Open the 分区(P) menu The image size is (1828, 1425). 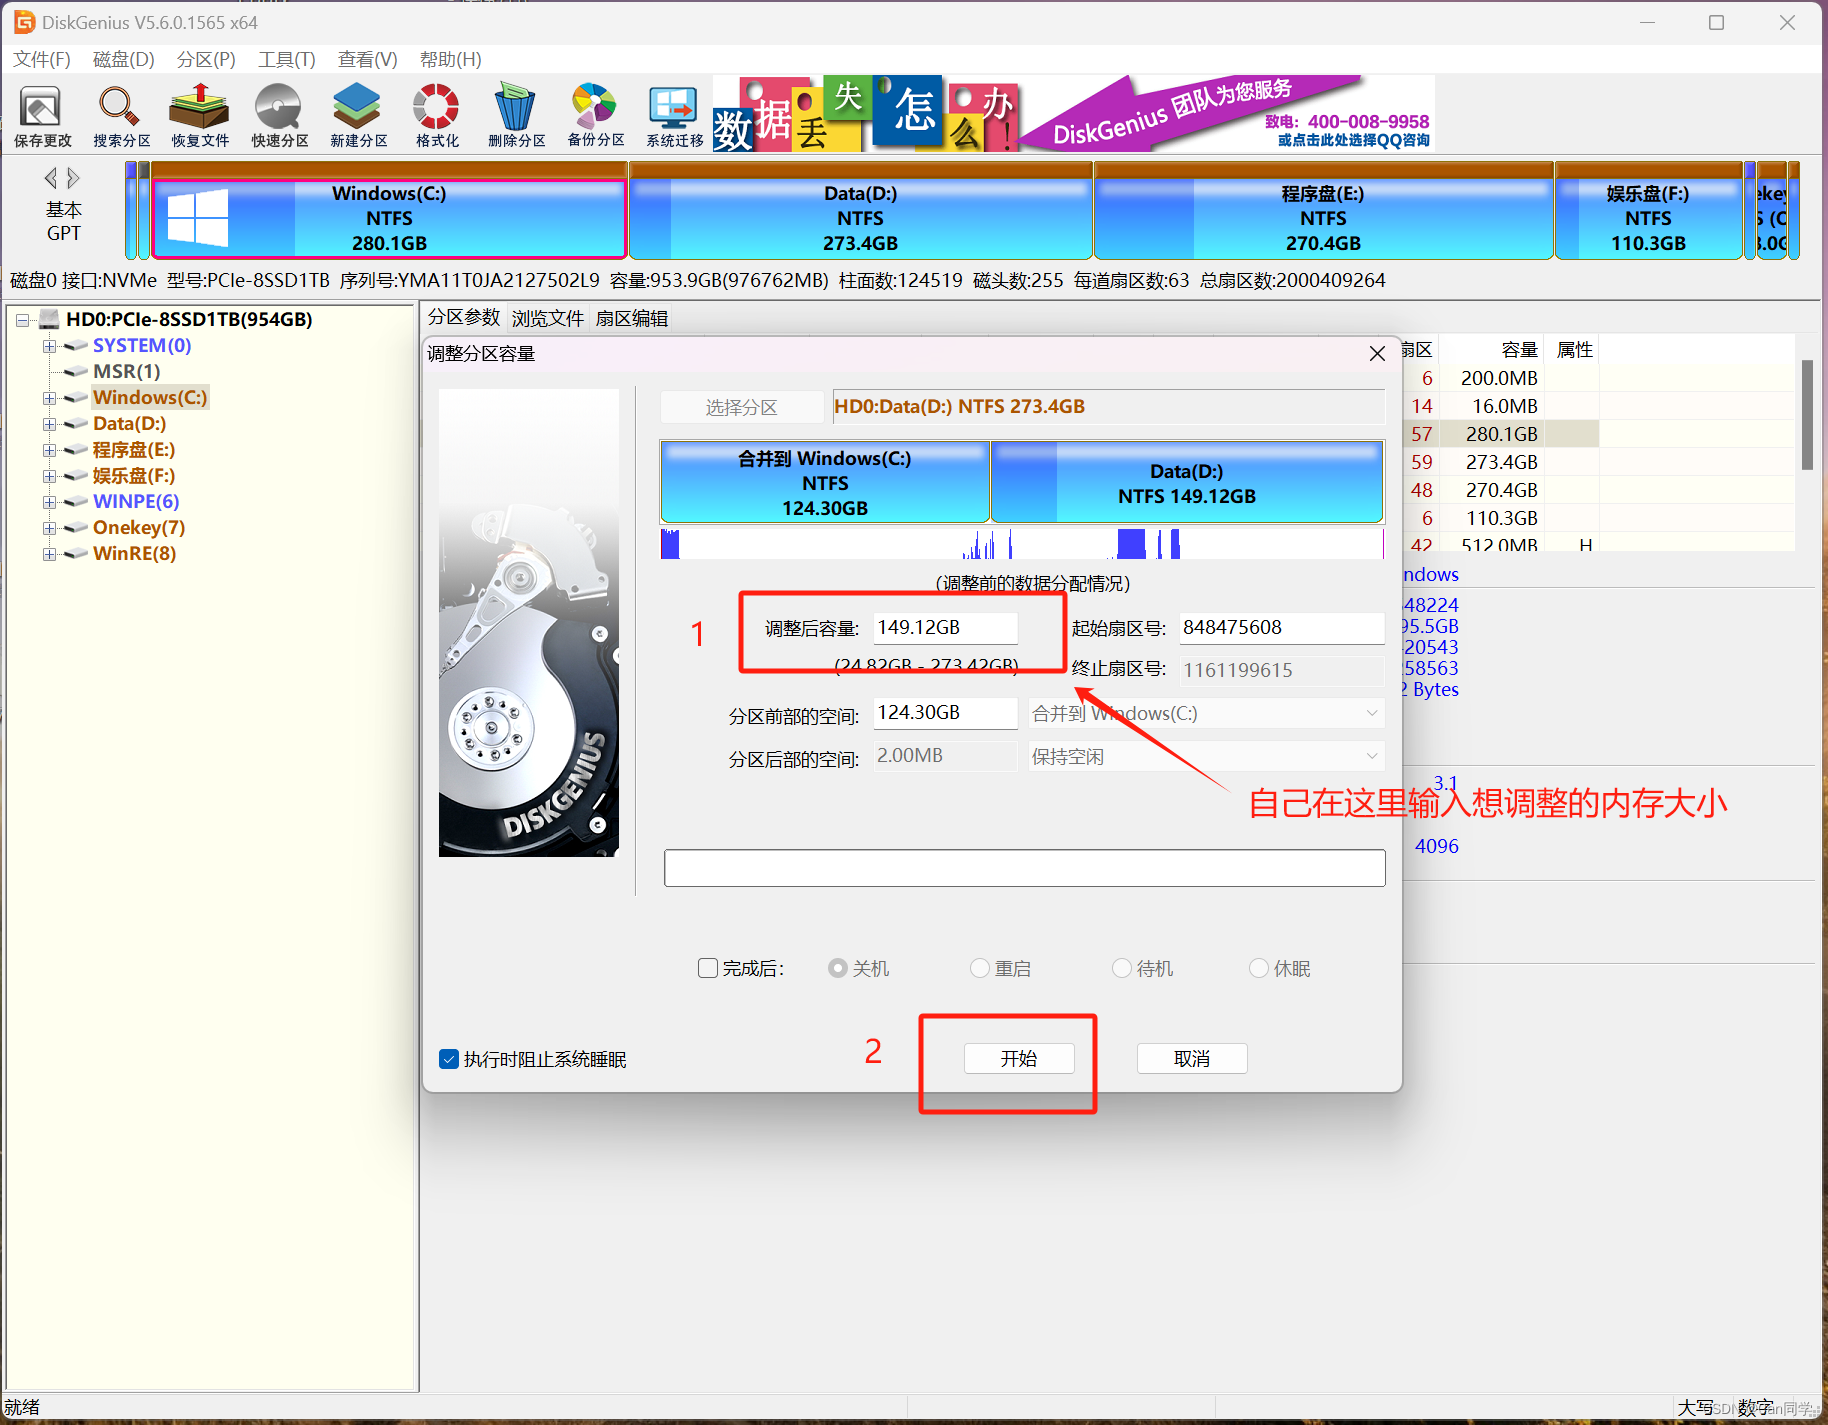click(x=206, y=59)
